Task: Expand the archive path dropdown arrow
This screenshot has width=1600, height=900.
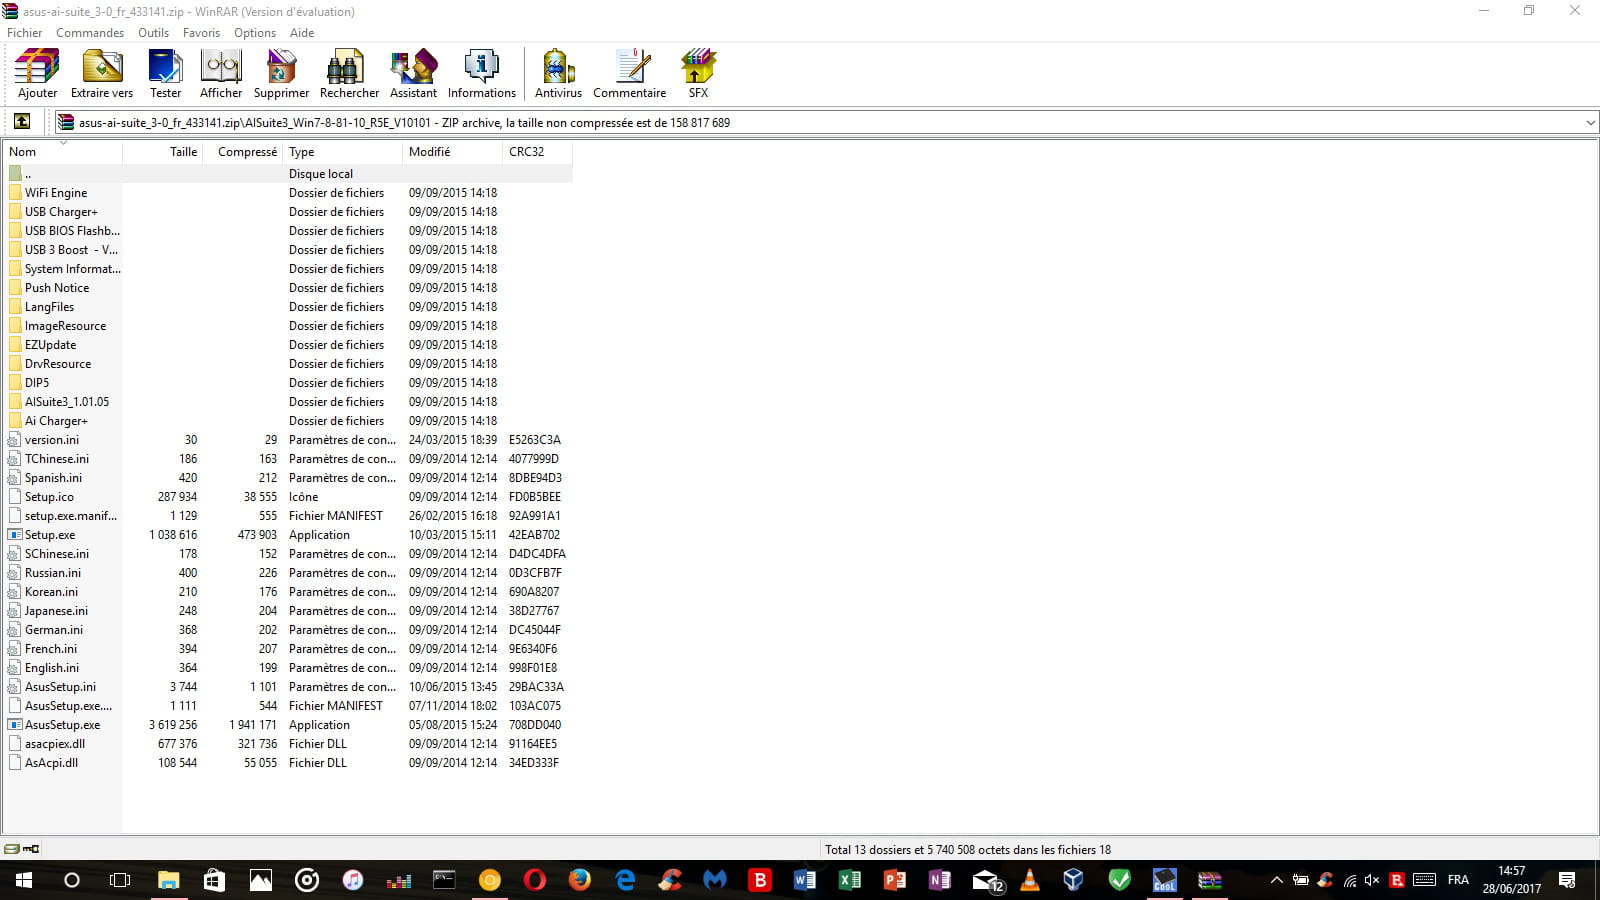Action: tap(1590, 123)
